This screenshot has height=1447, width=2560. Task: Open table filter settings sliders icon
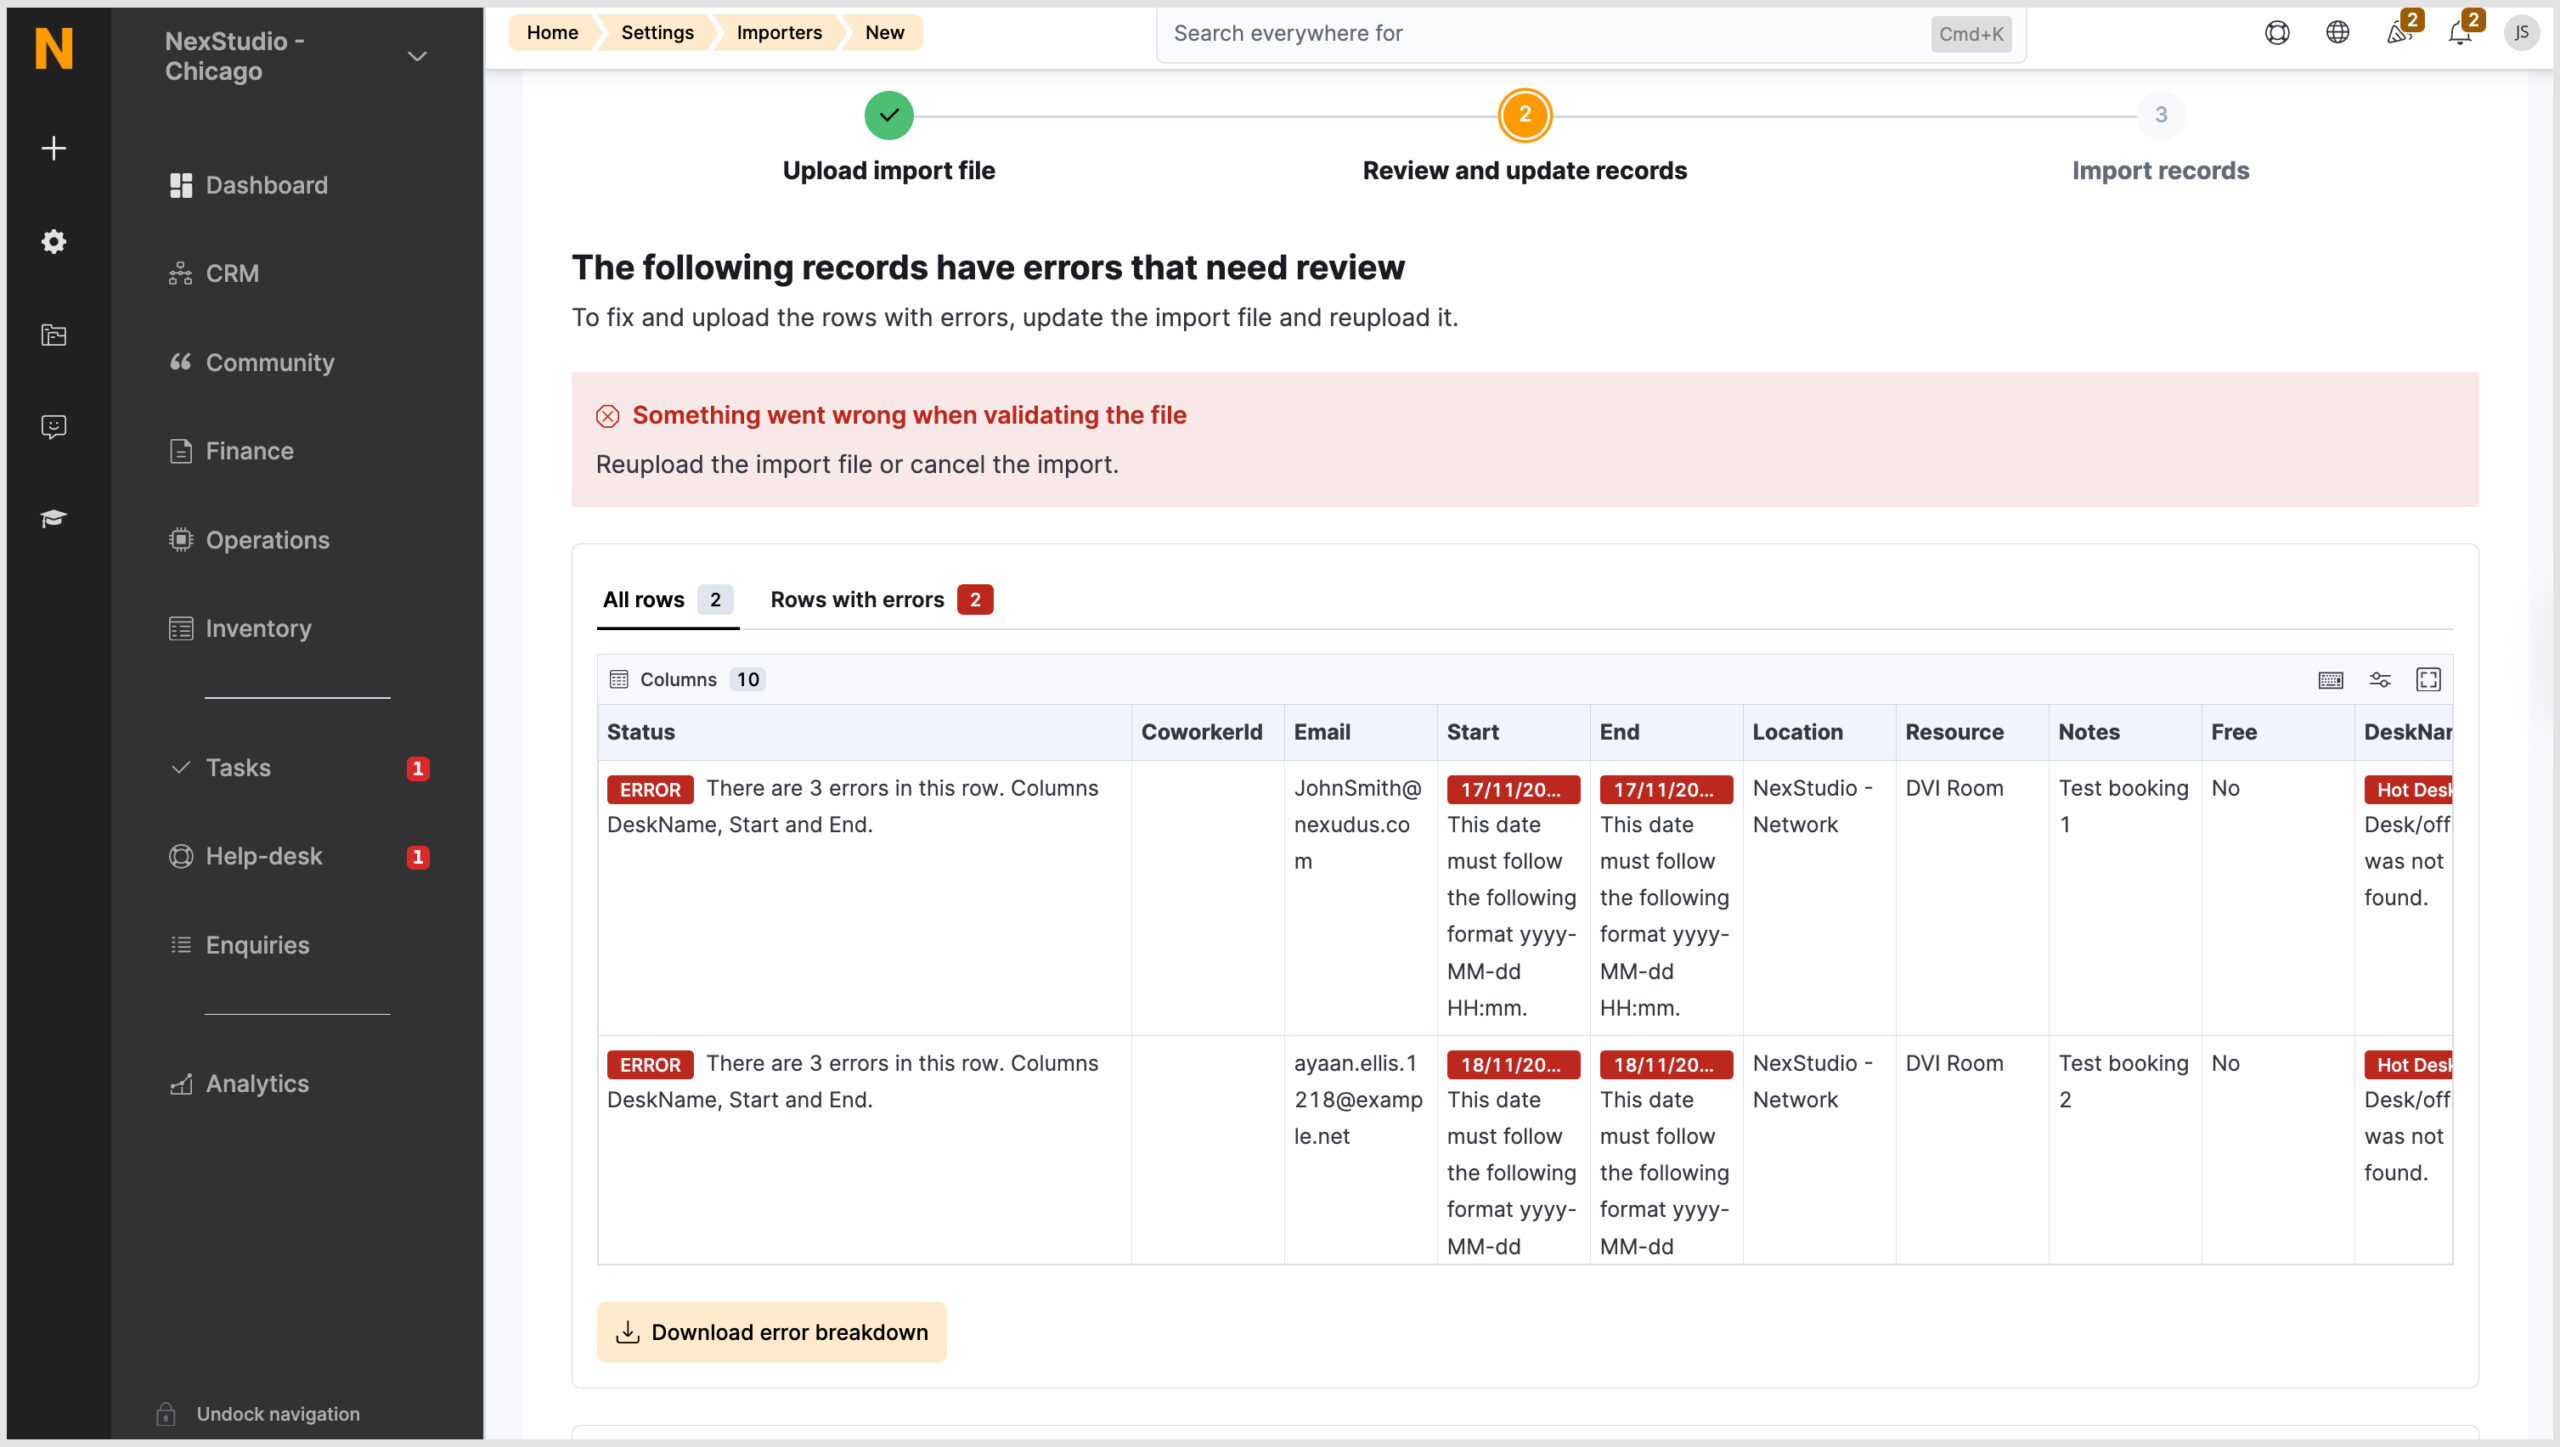coord(2380,679)
